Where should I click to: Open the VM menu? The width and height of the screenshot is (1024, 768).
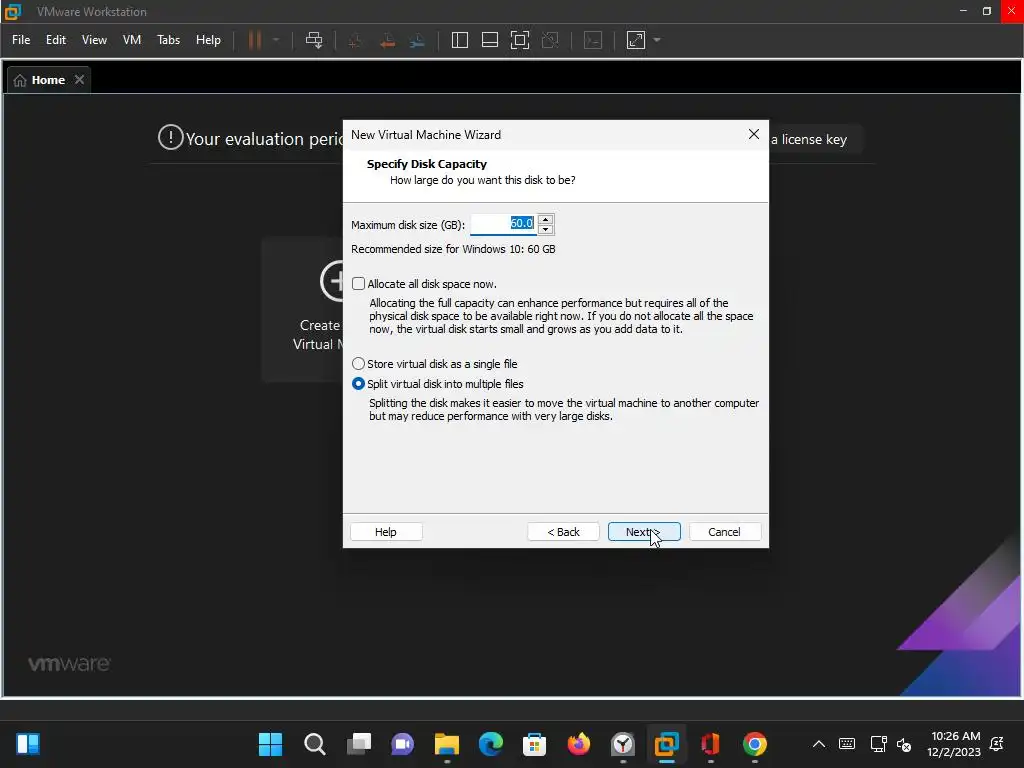(132, 40)
